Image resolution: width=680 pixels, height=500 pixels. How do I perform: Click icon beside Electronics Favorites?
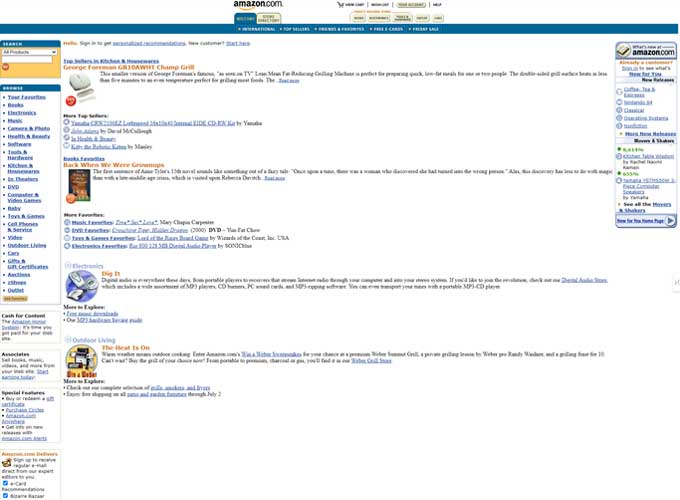(x=67, y=245)
